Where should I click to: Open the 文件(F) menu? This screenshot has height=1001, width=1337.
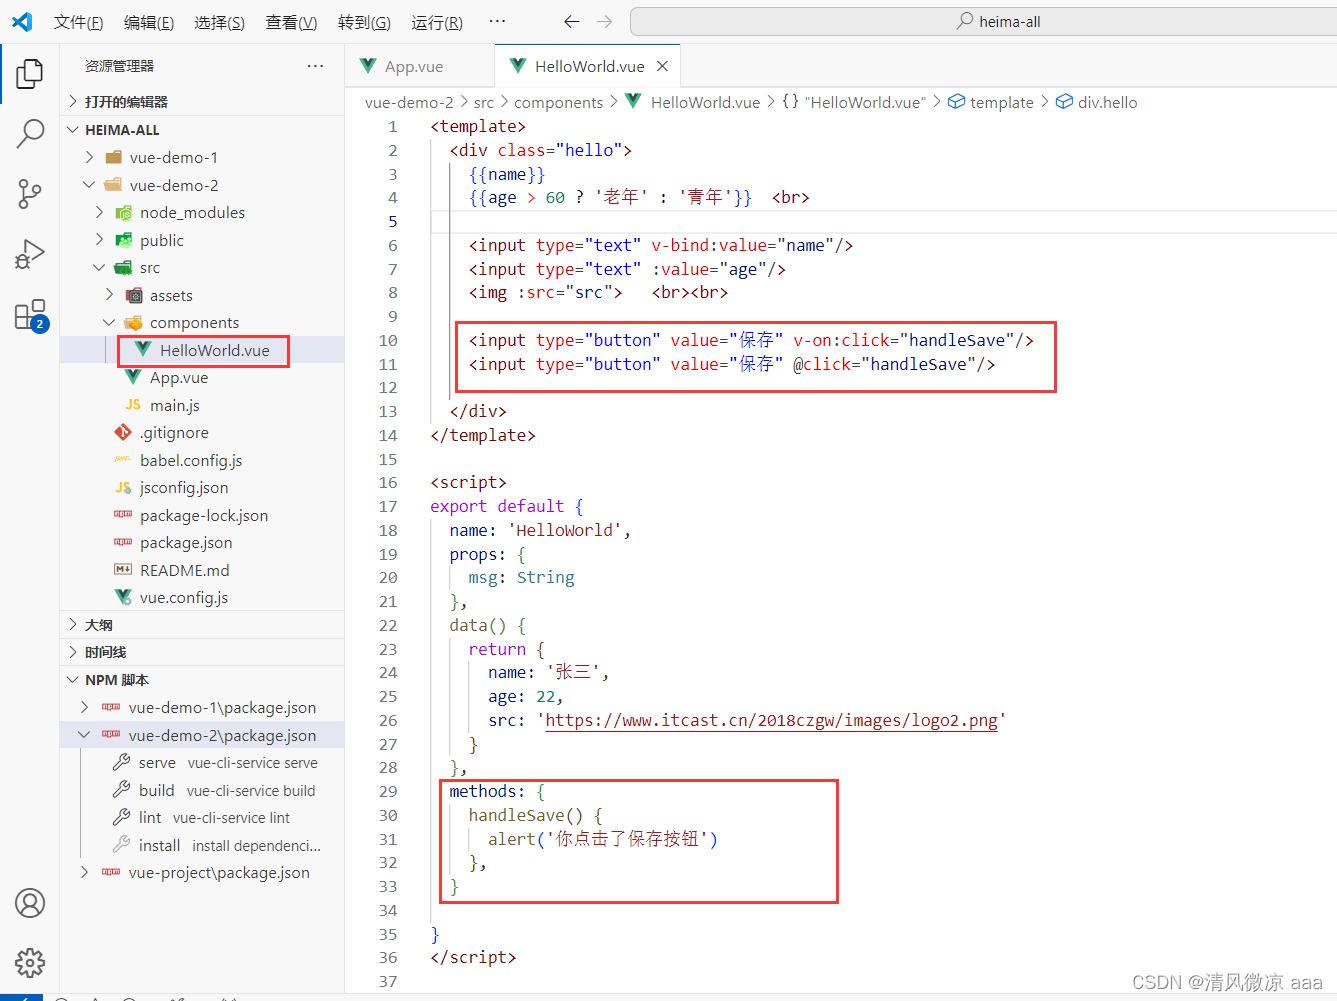point(78,22)
